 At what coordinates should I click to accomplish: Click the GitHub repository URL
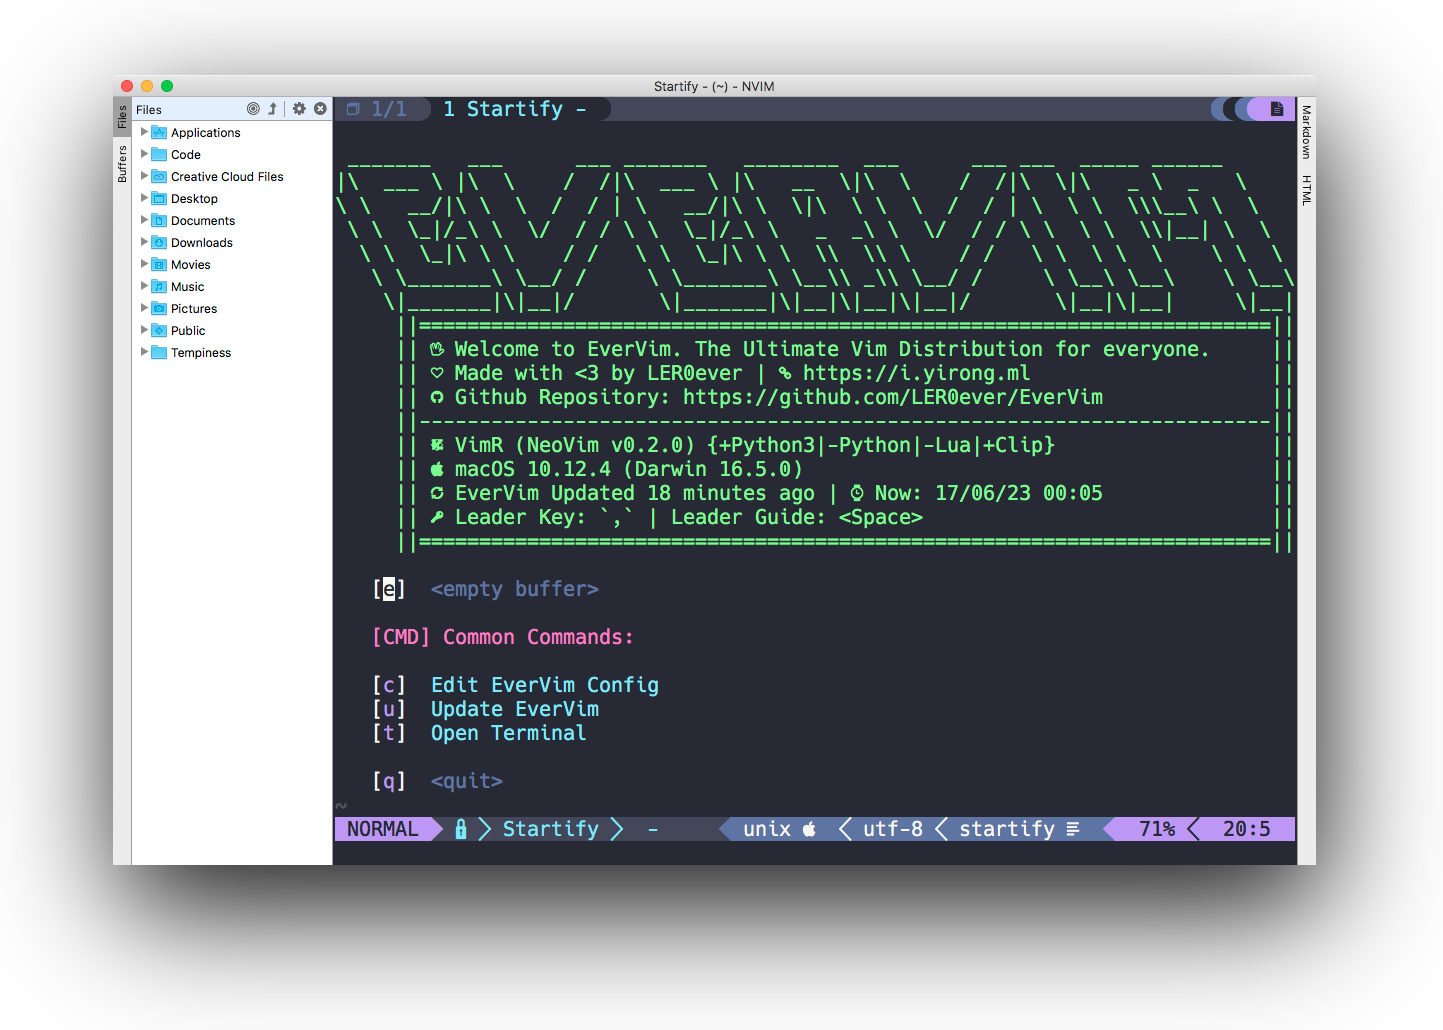(x=893, y=397)
